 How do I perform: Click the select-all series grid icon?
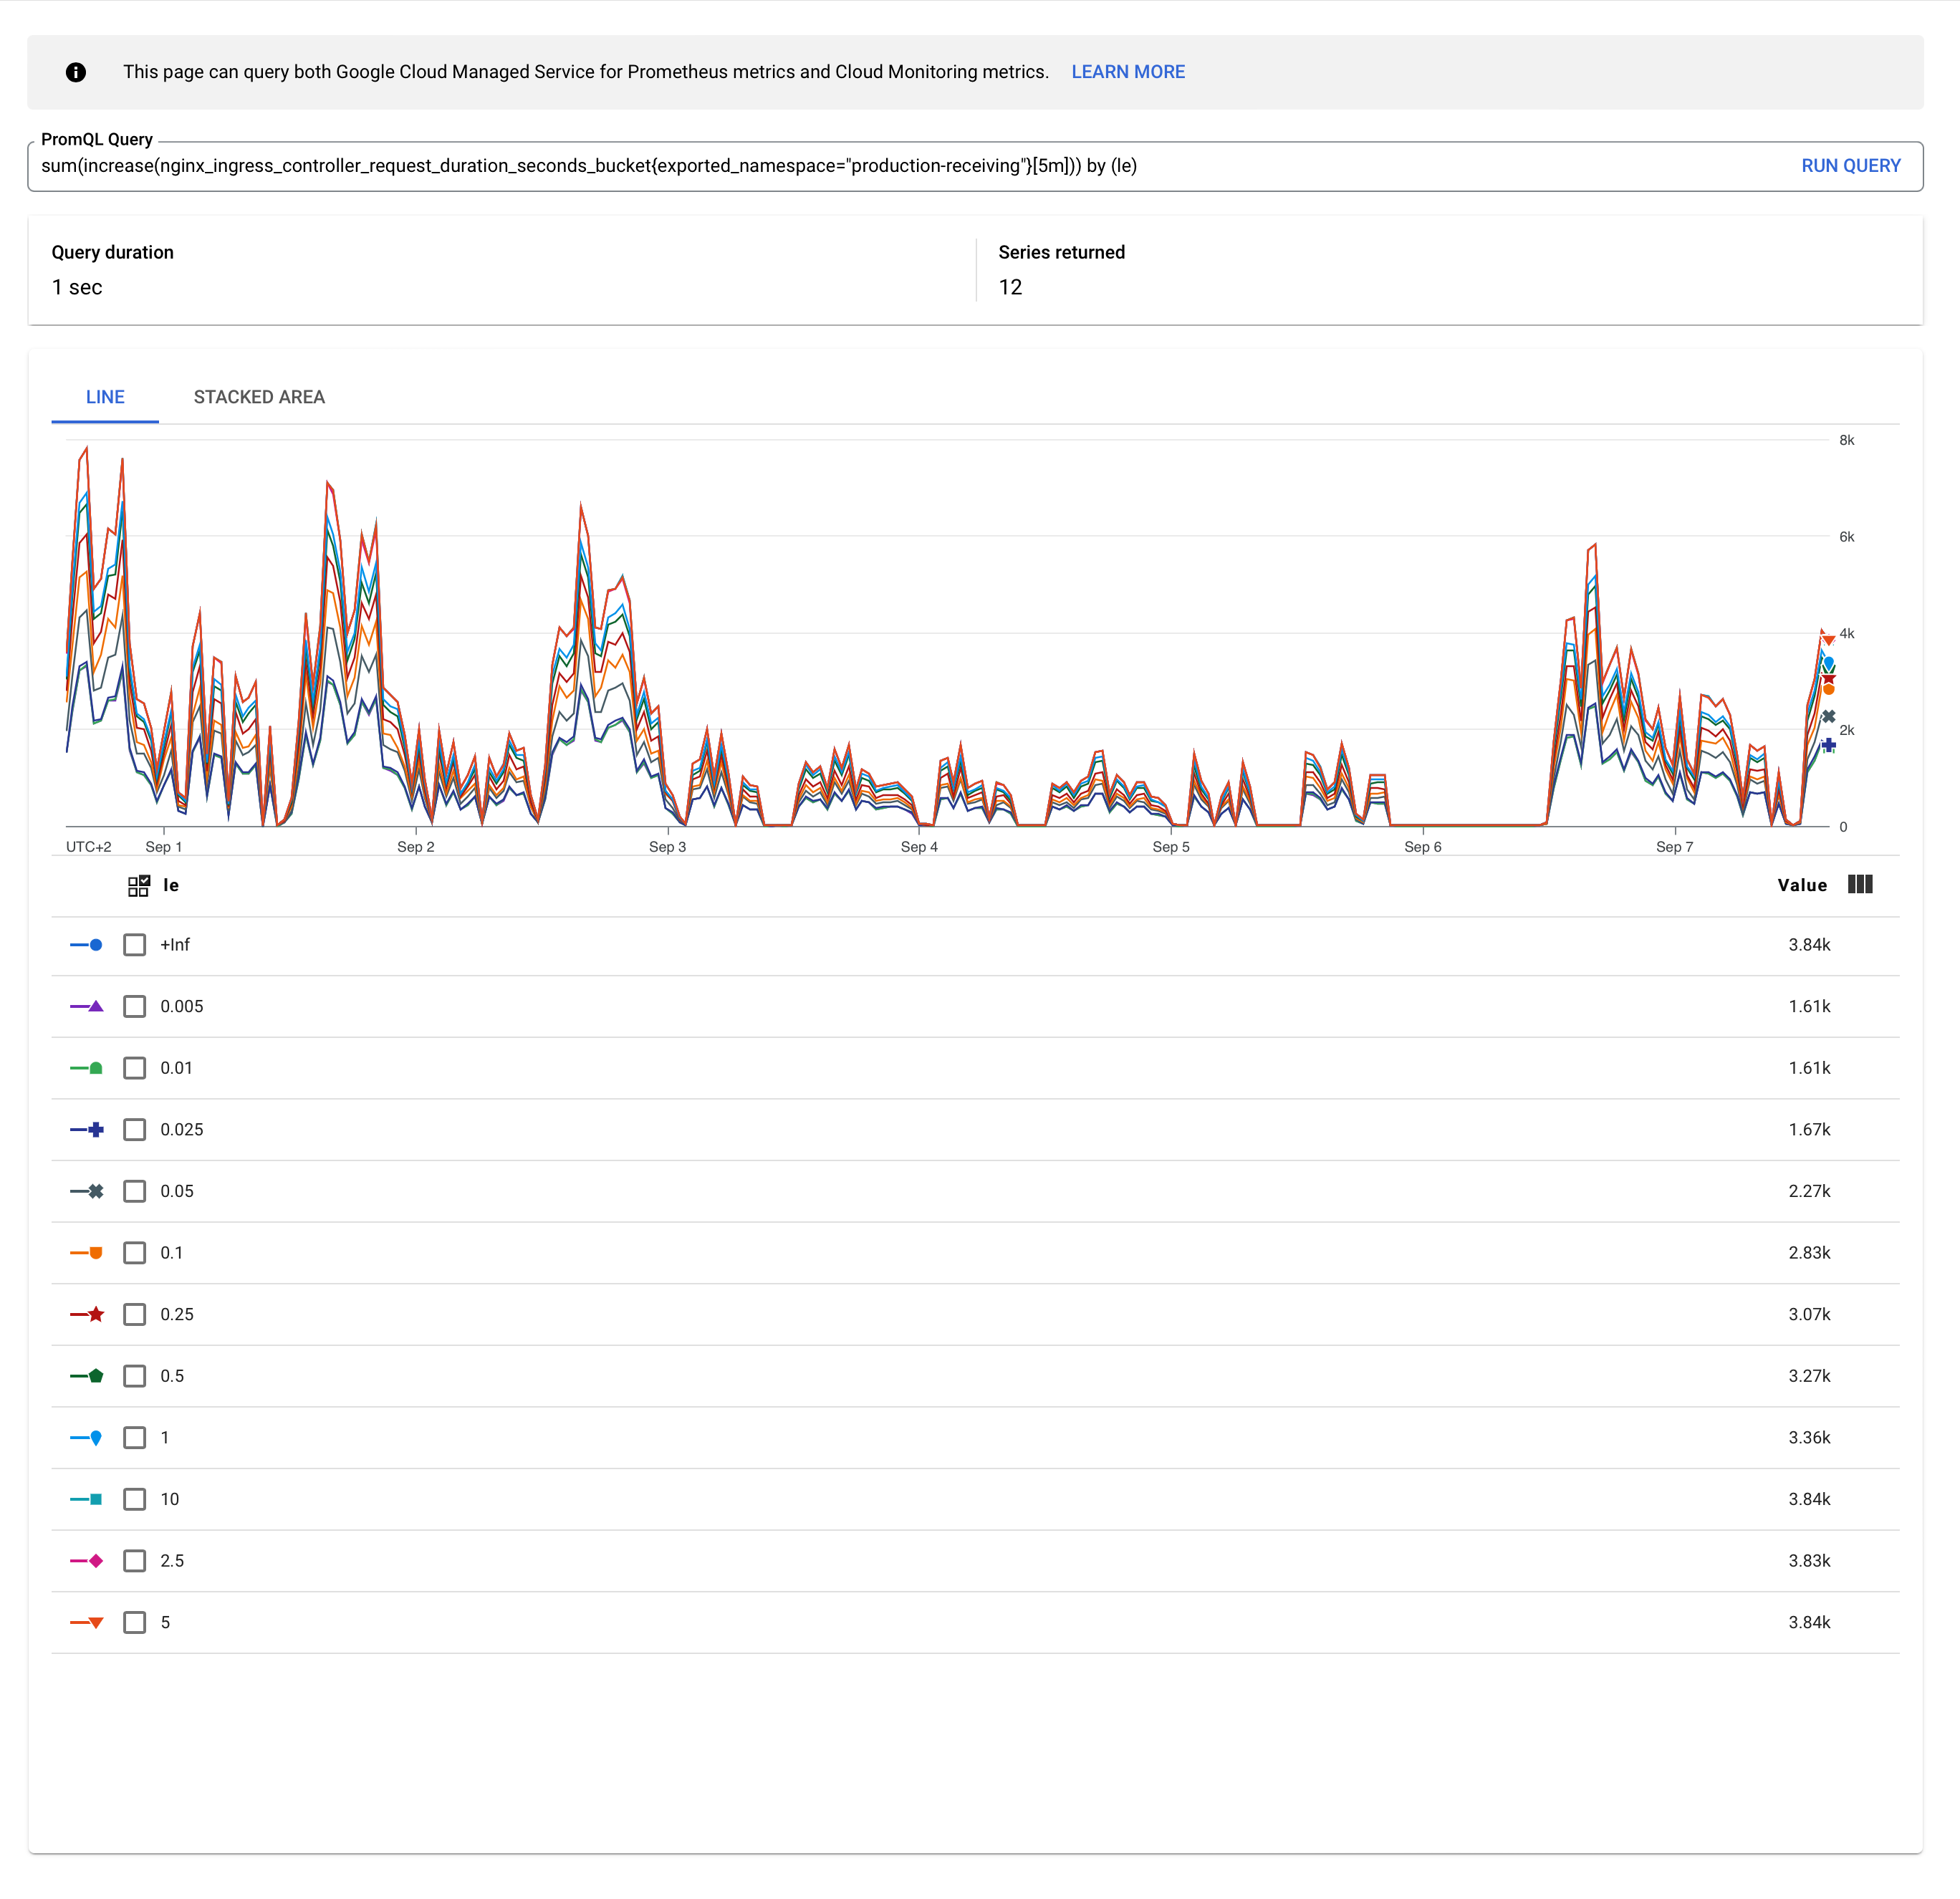138,885
